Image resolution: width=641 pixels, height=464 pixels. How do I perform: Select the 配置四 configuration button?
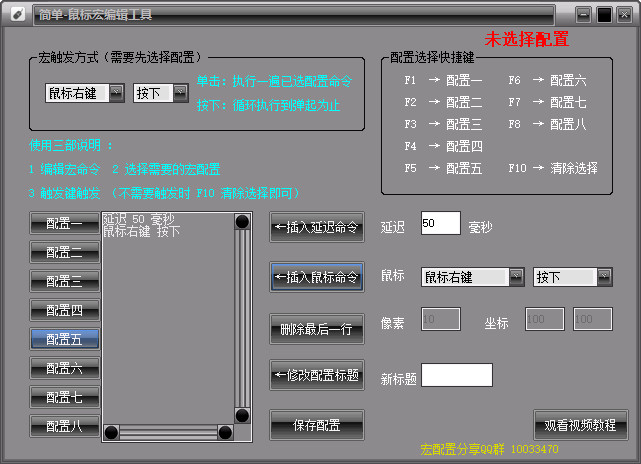pyautogui.click(x=65, y=310)
